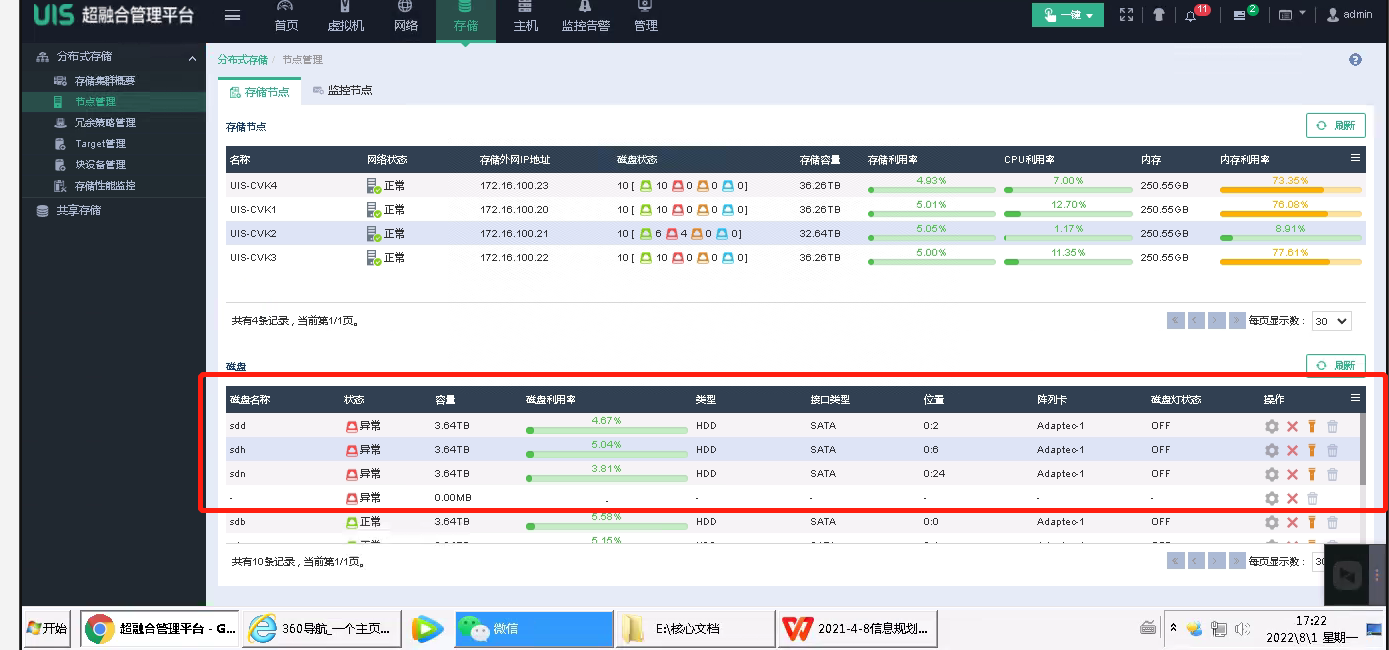
Task: Select the UIS-CVK1 node row
Action: pyautogui.click(x=796, y=209)
